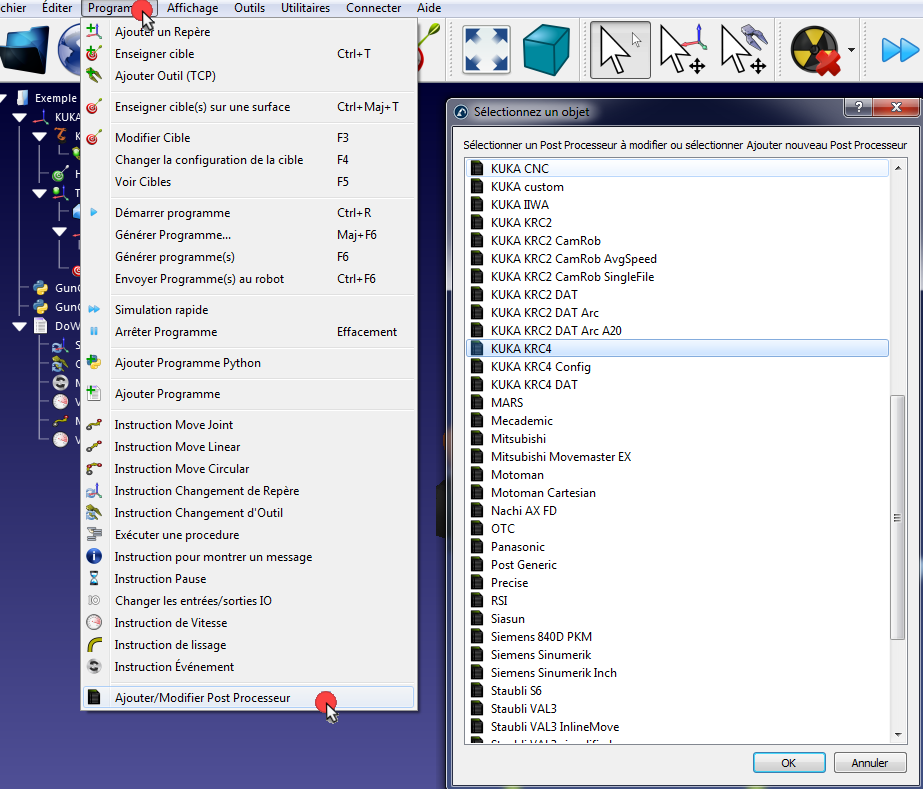
Task: Click the dialog help question mark button
Action: pos(859,107)
